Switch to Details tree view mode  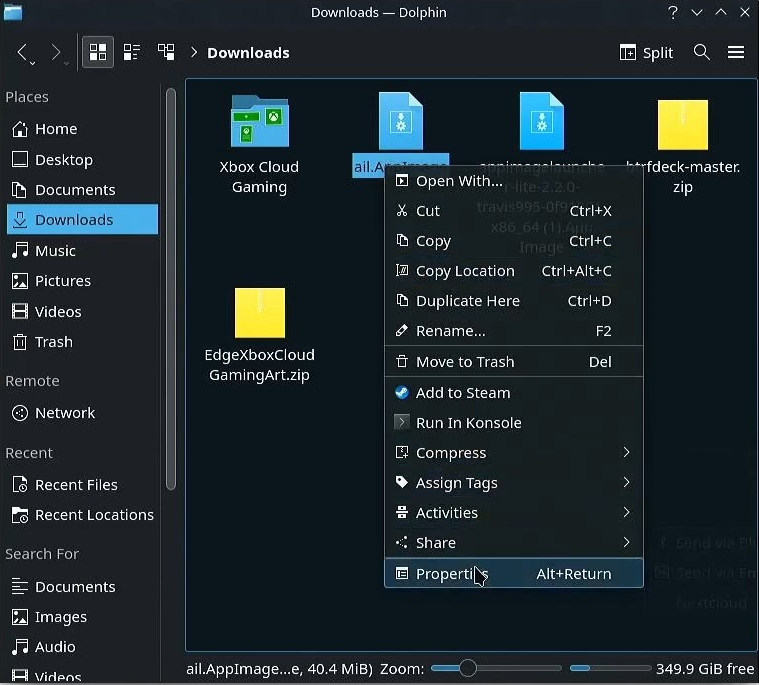166,52
